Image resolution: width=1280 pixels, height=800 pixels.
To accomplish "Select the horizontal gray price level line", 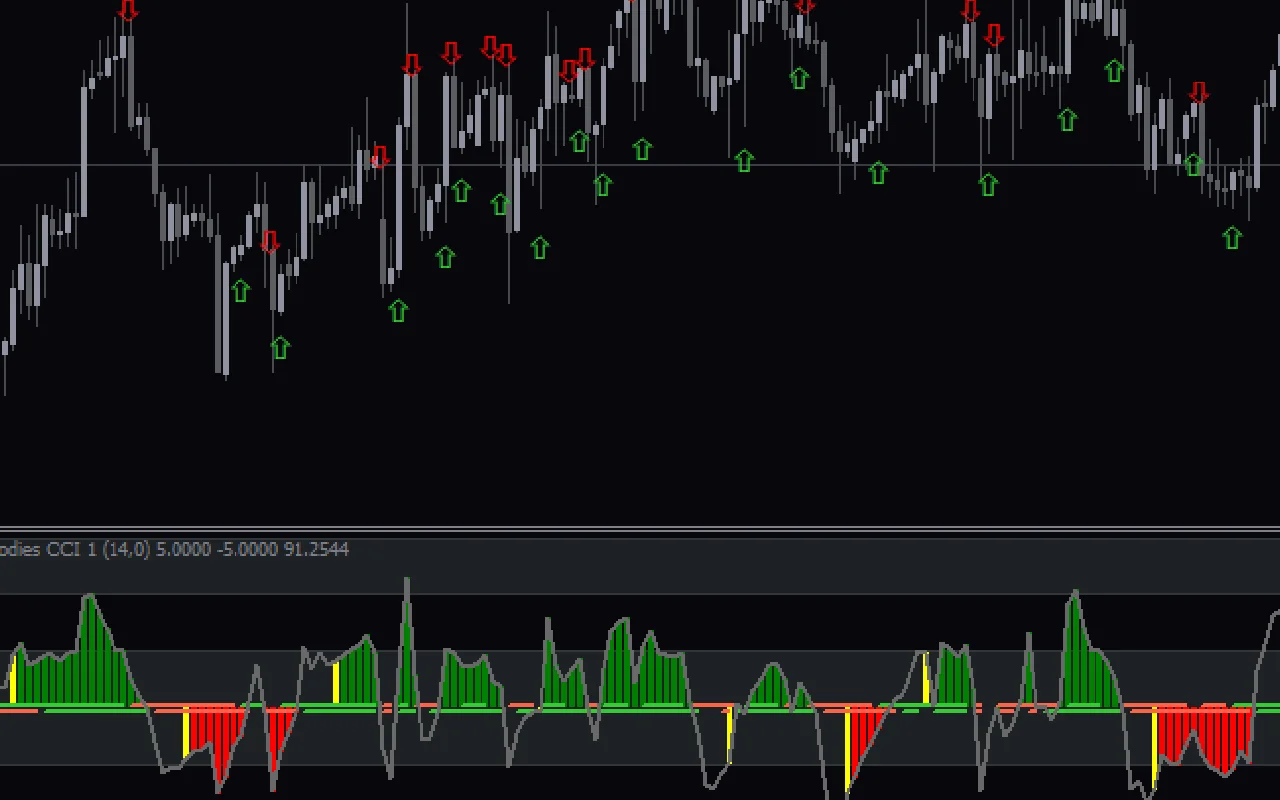I will click(x=700, y=165).
